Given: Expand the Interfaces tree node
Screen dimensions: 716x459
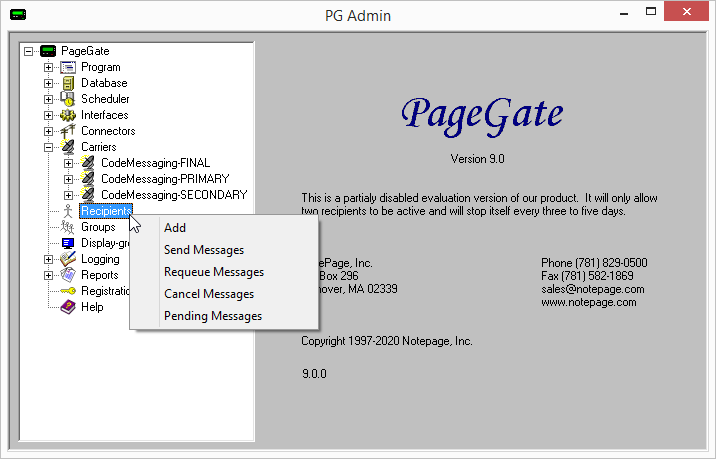Looking at the screenshot, I should (48, 116).
